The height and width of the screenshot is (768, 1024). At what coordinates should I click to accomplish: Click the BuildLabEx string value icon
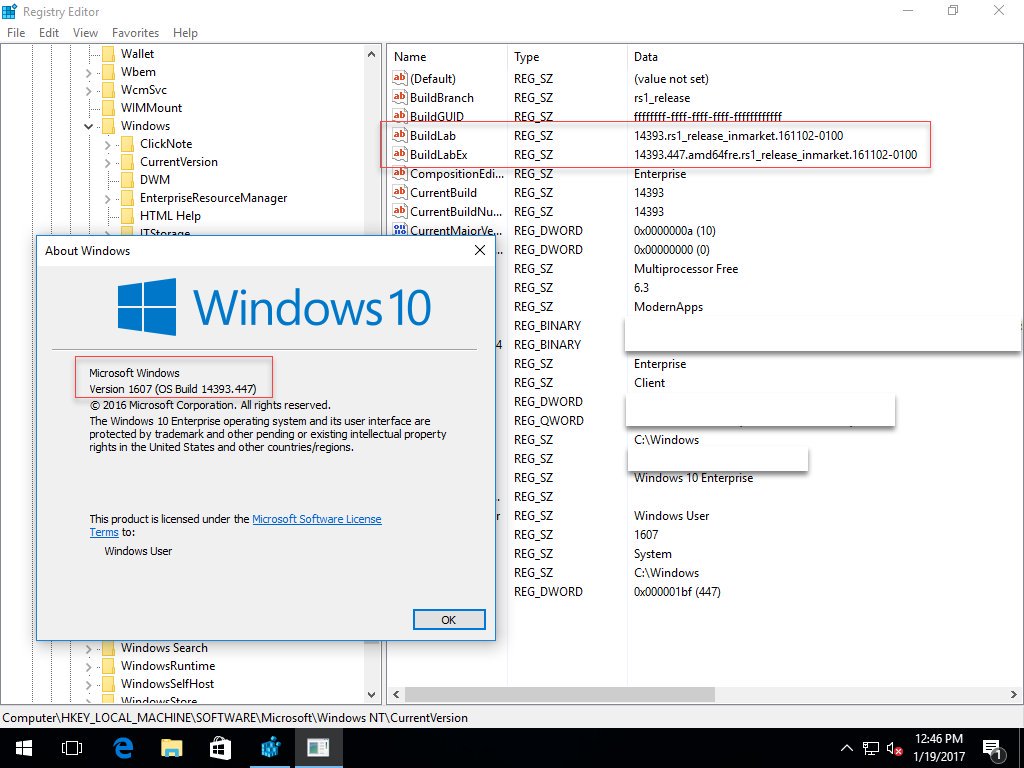coord(400,154)
